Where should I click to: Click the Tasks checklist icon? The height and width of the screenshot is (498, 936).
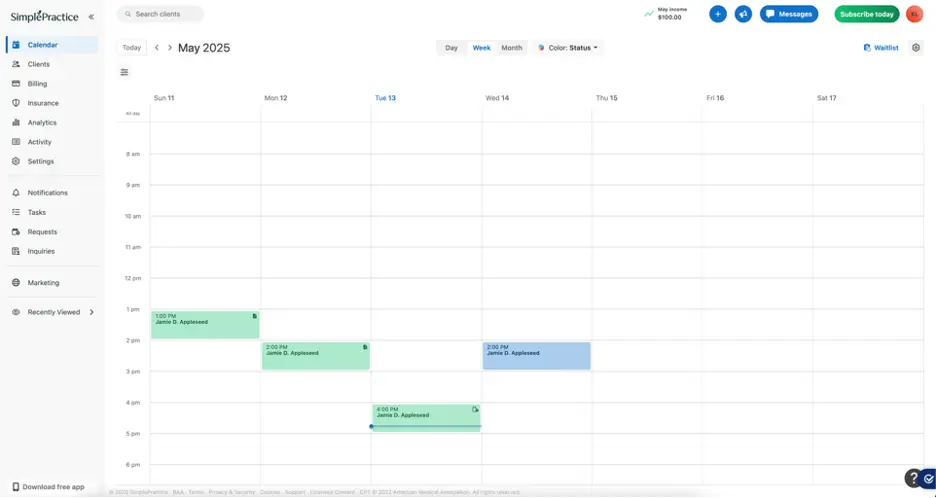coord(16,212)
